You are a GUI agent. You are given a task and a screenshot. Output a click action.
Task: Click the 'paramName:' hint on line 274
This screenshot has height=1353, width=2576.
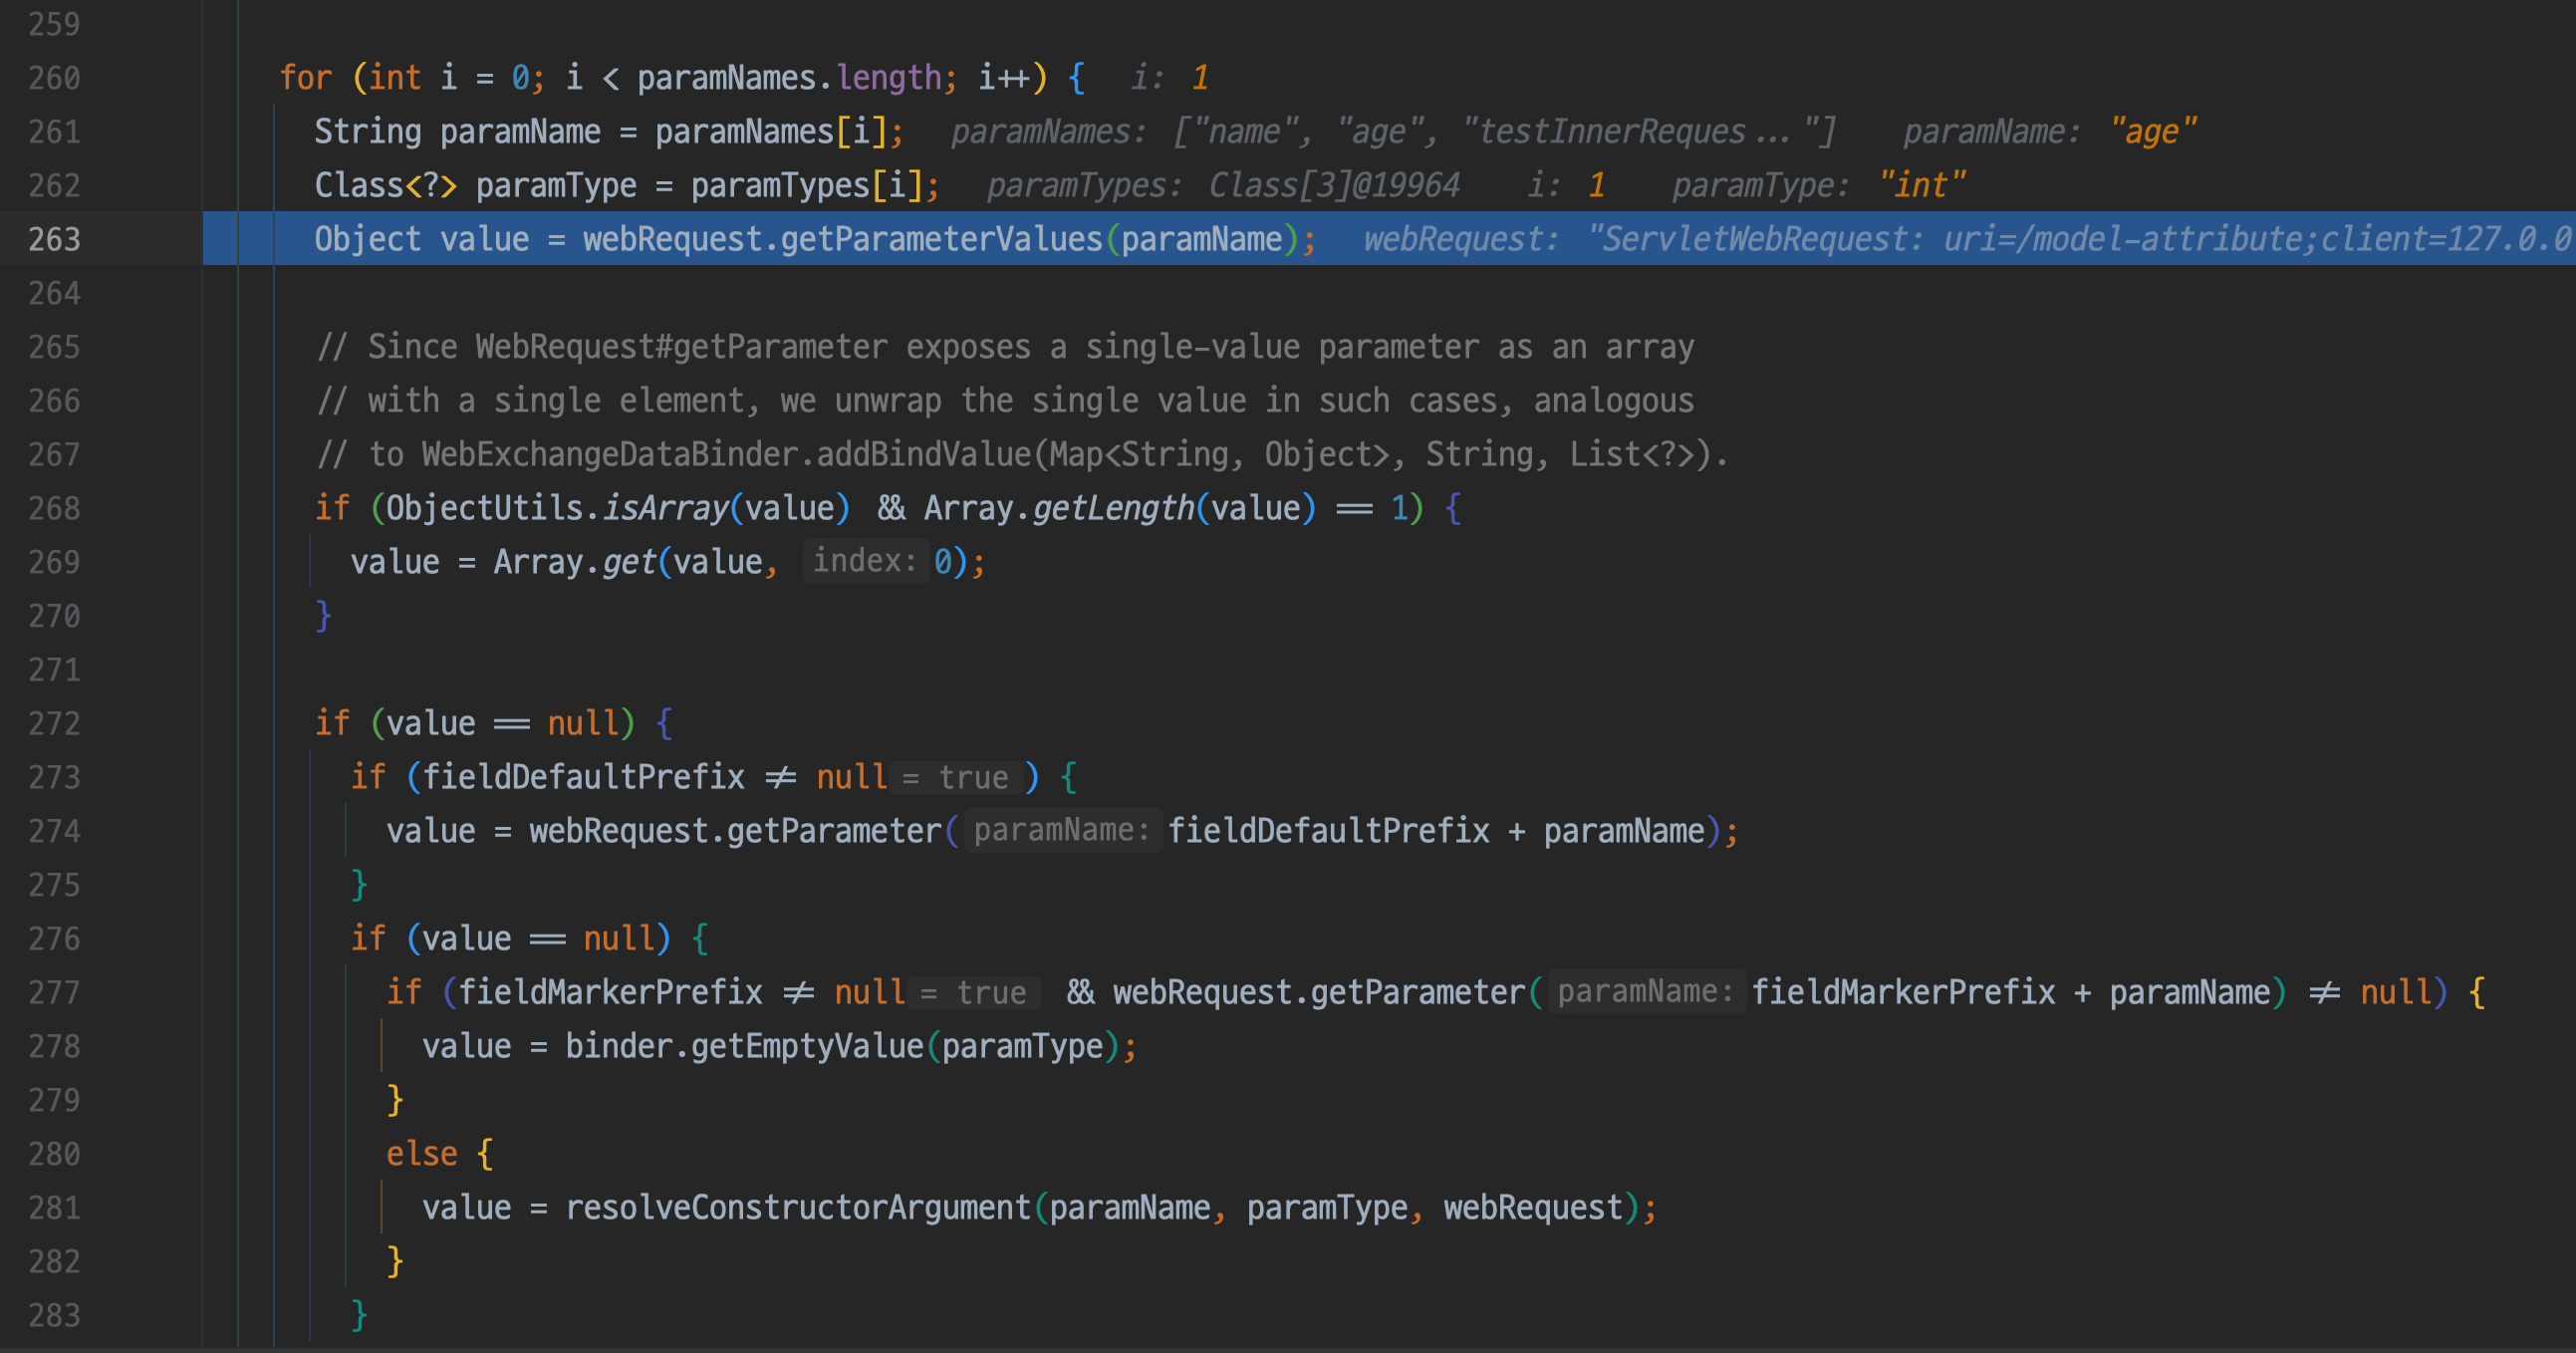(1062, 830)
